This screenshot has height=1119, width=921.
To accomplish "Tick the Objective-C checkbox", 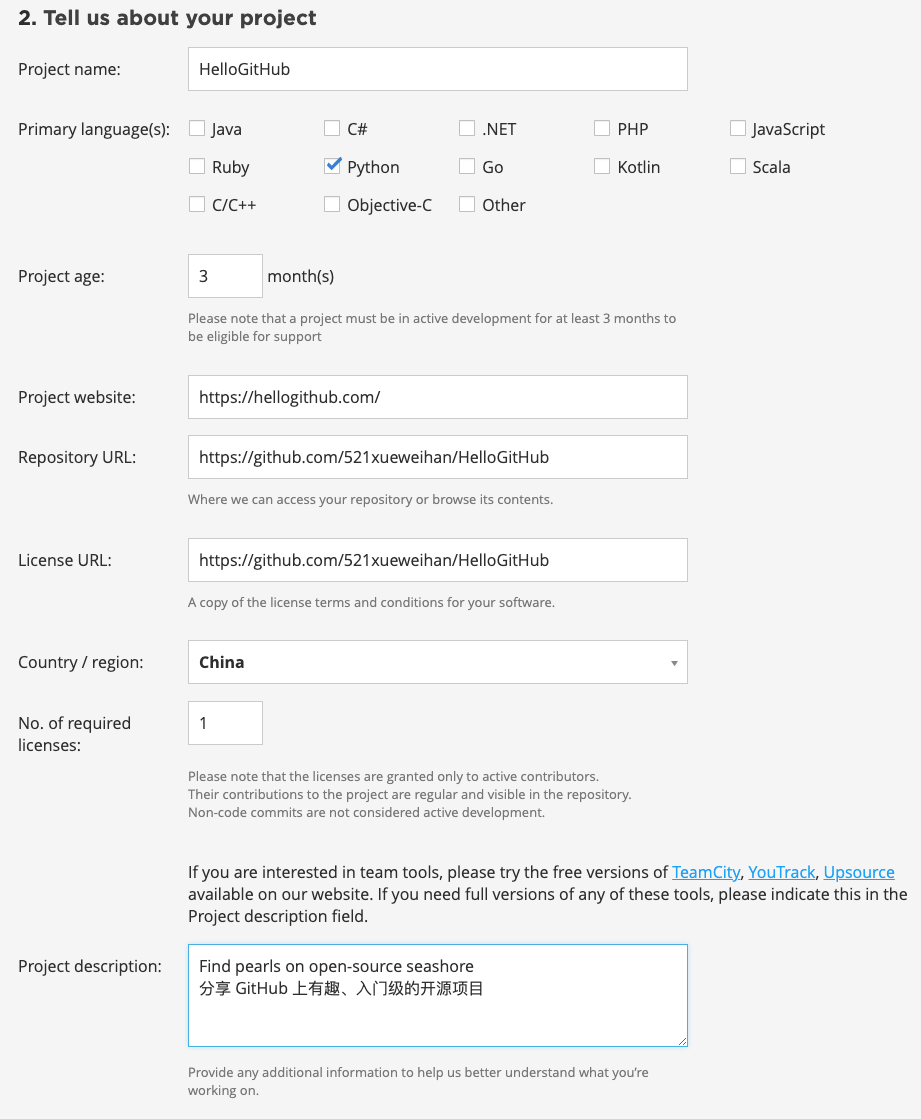I will pos(332,204).
